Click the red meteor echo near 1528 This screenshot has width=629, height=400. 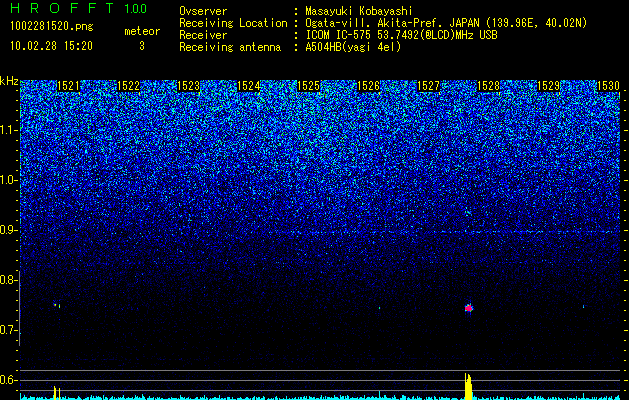tap(469, 308)
